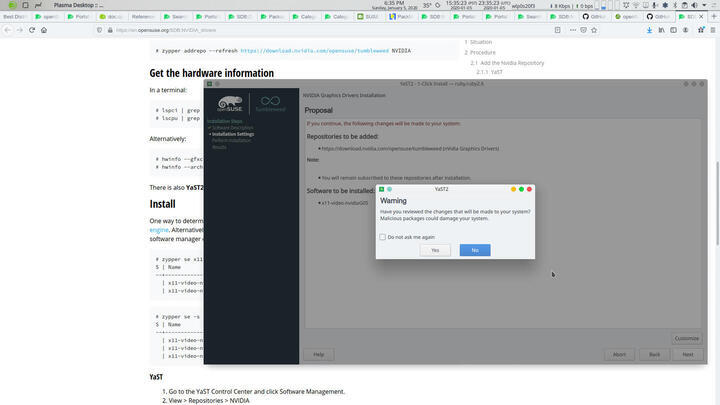The image size is (720, 405).
Task: Switch to the 'Best Dis...' browser tab
Action: pyautogui.click(x=15, y=17)
